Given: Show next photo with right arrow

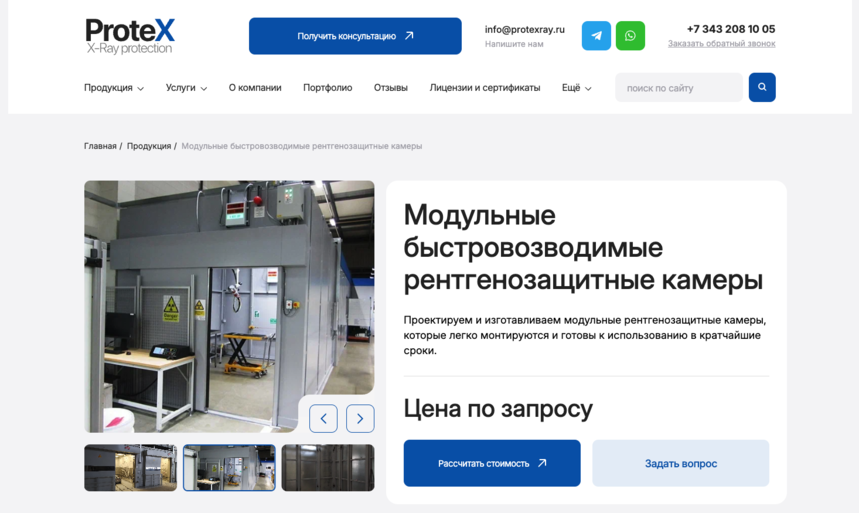Looking at the screenshot, I should tap(360, 419).
